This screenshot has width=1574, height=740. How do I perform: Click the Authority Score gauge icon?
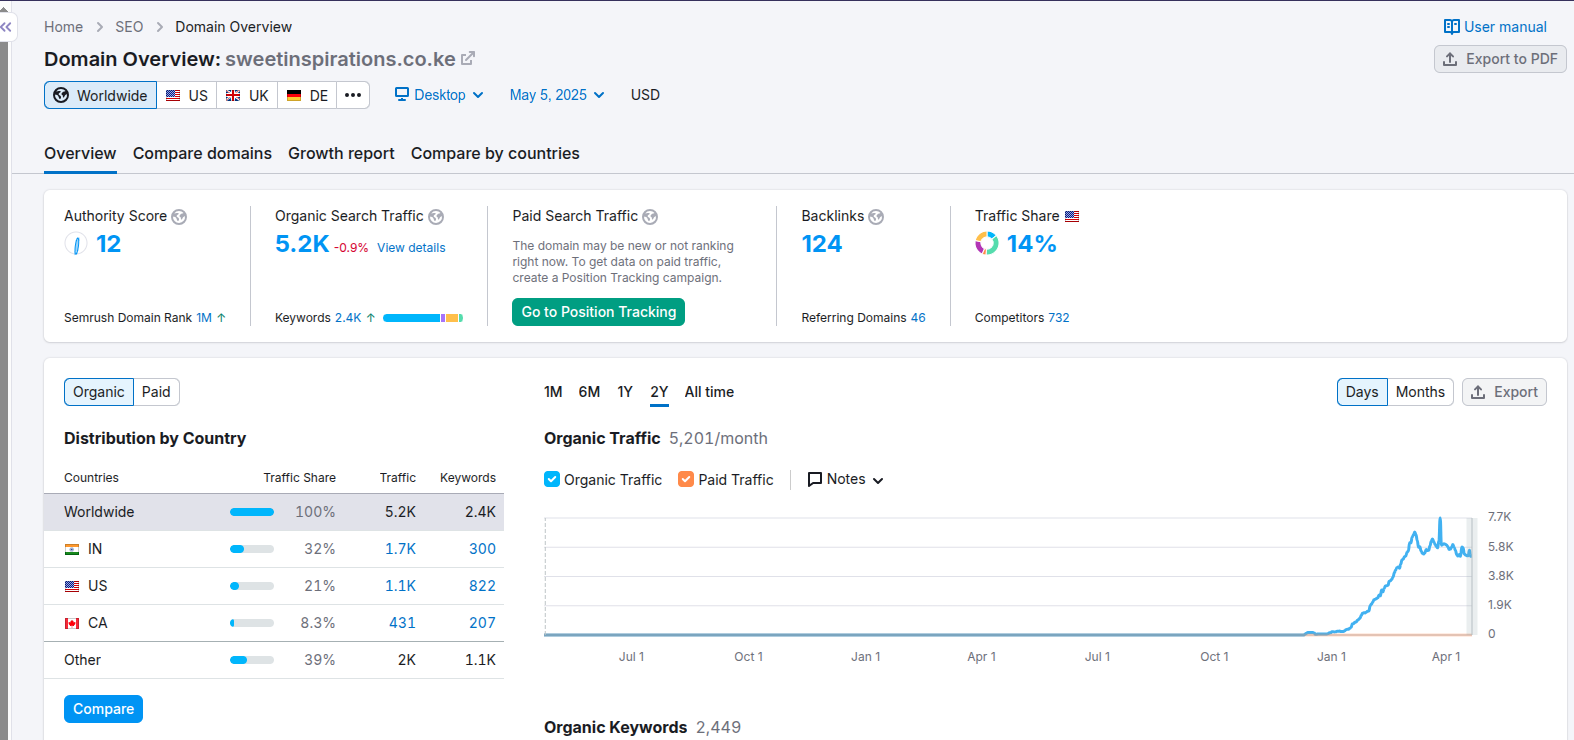point(76,244)
